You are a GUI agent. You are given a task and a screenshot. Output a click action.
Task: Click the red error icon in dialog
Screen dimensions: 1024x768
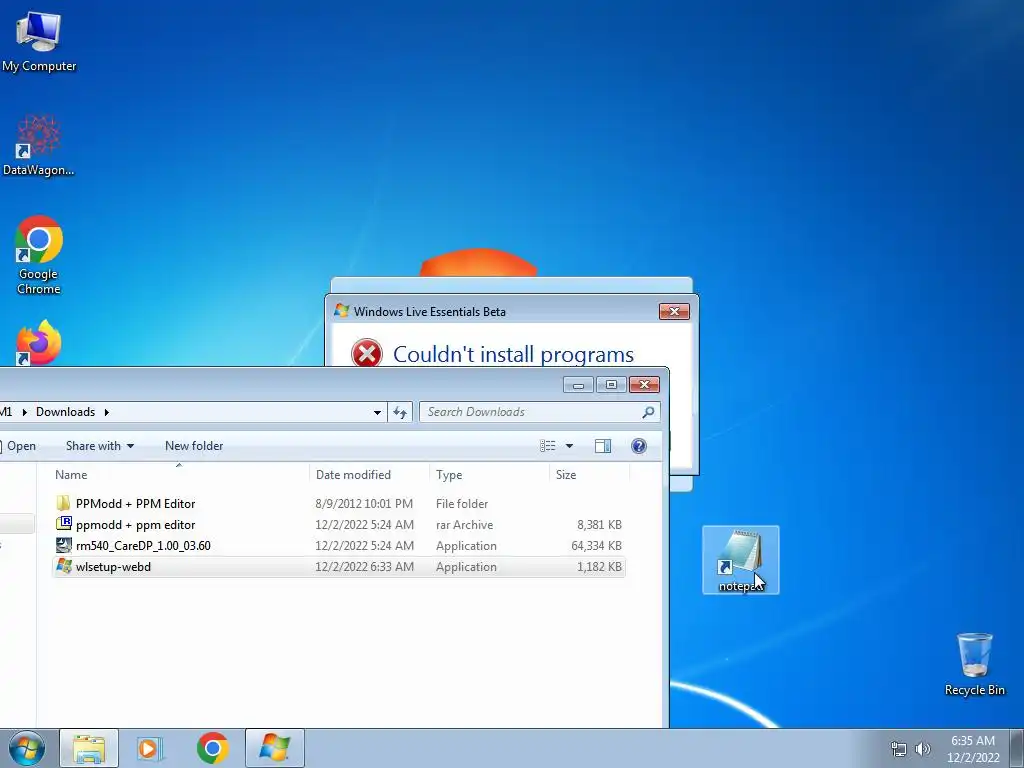point(367,353)
